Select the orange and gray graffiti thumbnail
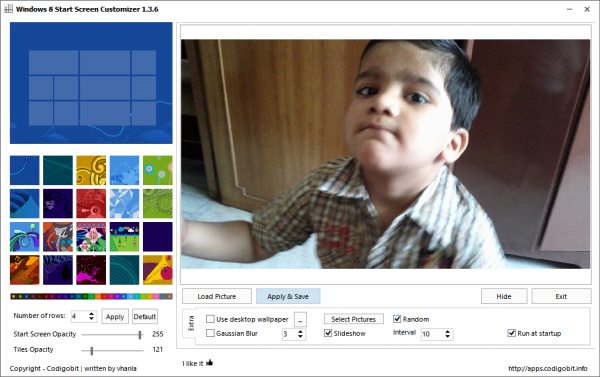The width and height of the screenshot is (600, 377). click(x=58, y=237)
